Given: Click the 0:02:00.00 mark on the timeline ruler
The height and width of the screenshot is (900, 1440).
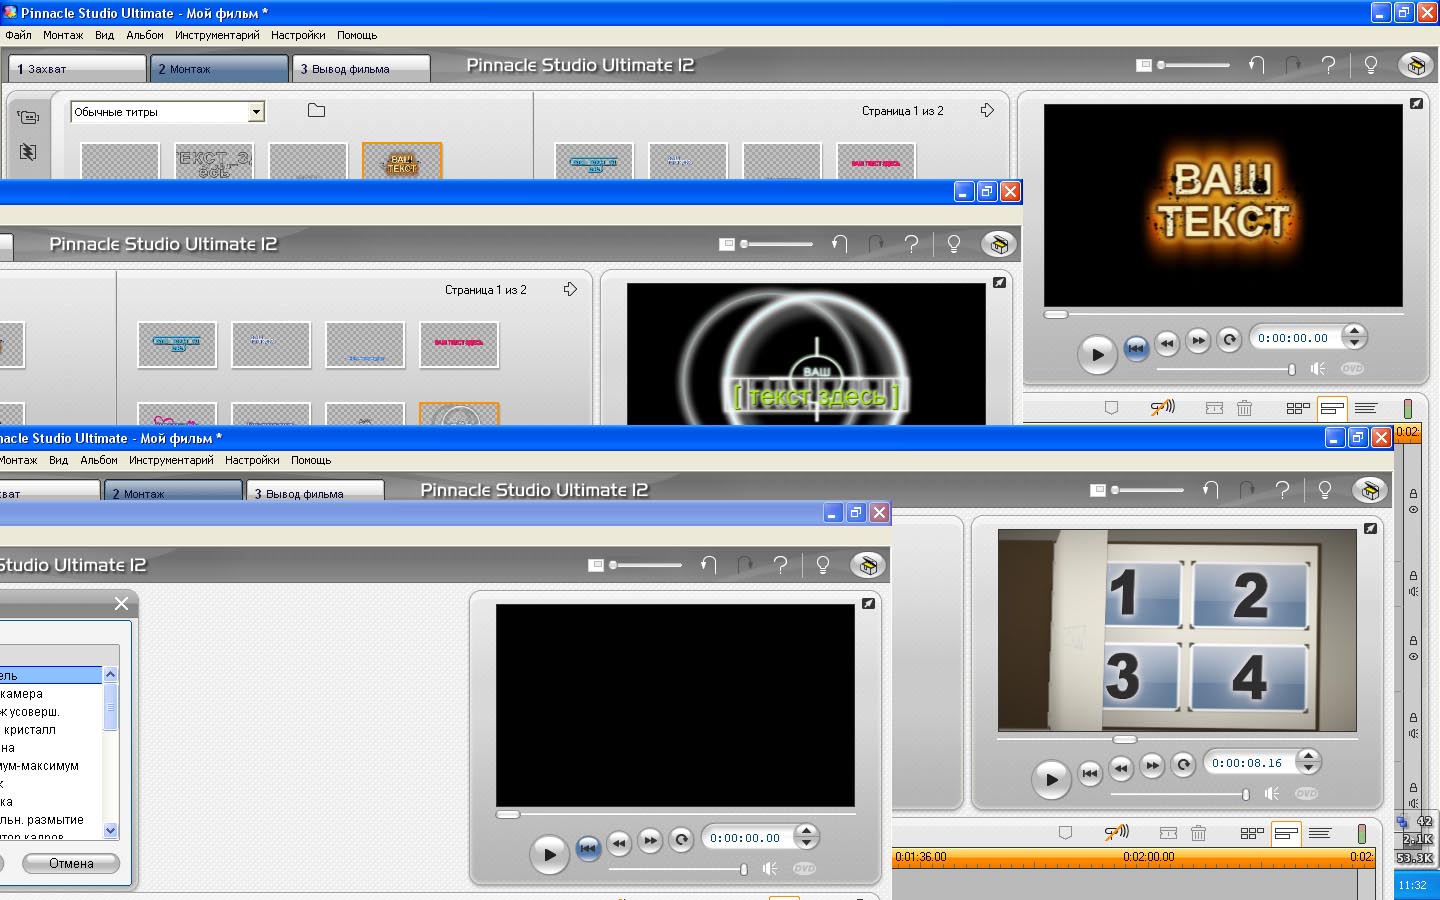Looking at the screenshot, I should (x=1148, y=857).
